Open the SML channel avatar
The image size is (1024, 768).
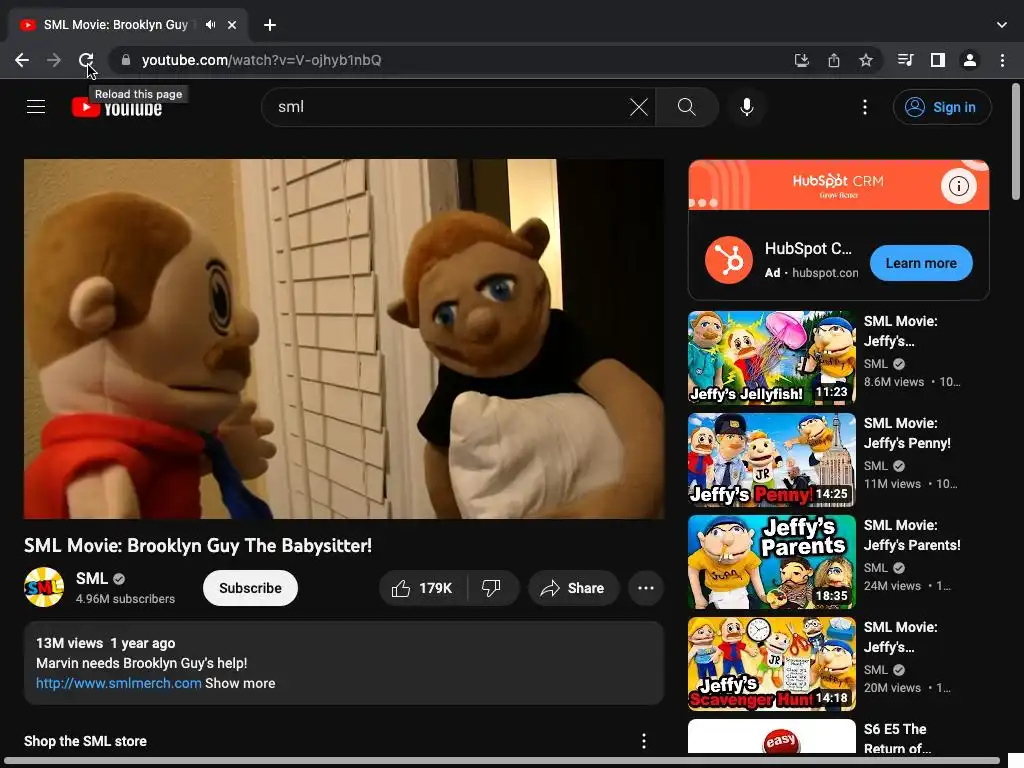pos(44,587)
